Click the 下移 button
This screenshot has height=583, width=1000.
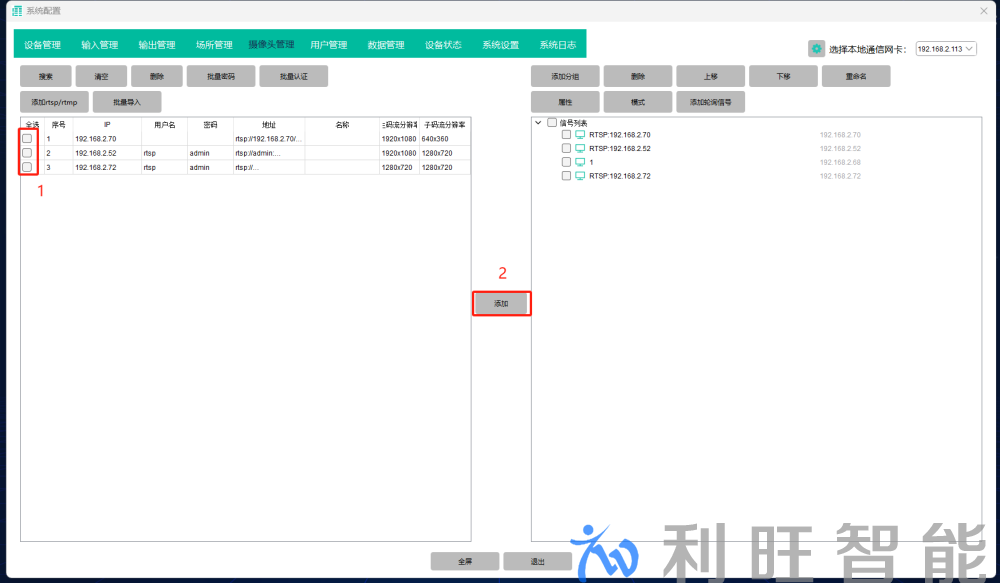coord(783,77)
